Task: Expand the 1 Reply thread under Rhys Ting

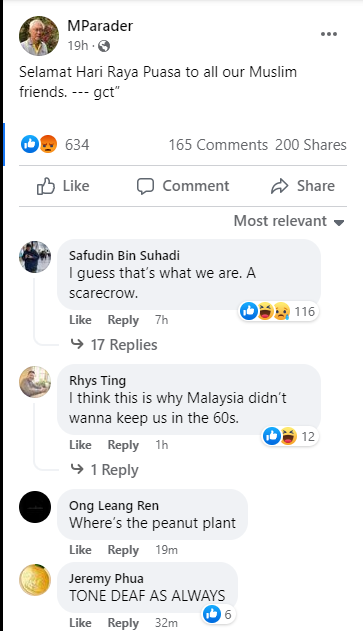Action: (x=105, y=470)
